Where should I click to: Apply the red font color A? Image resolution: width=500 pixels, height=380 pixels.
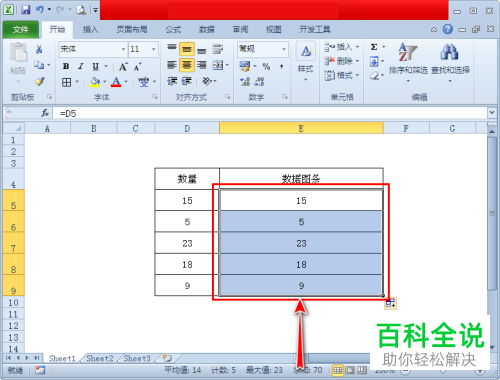(116, 82)
